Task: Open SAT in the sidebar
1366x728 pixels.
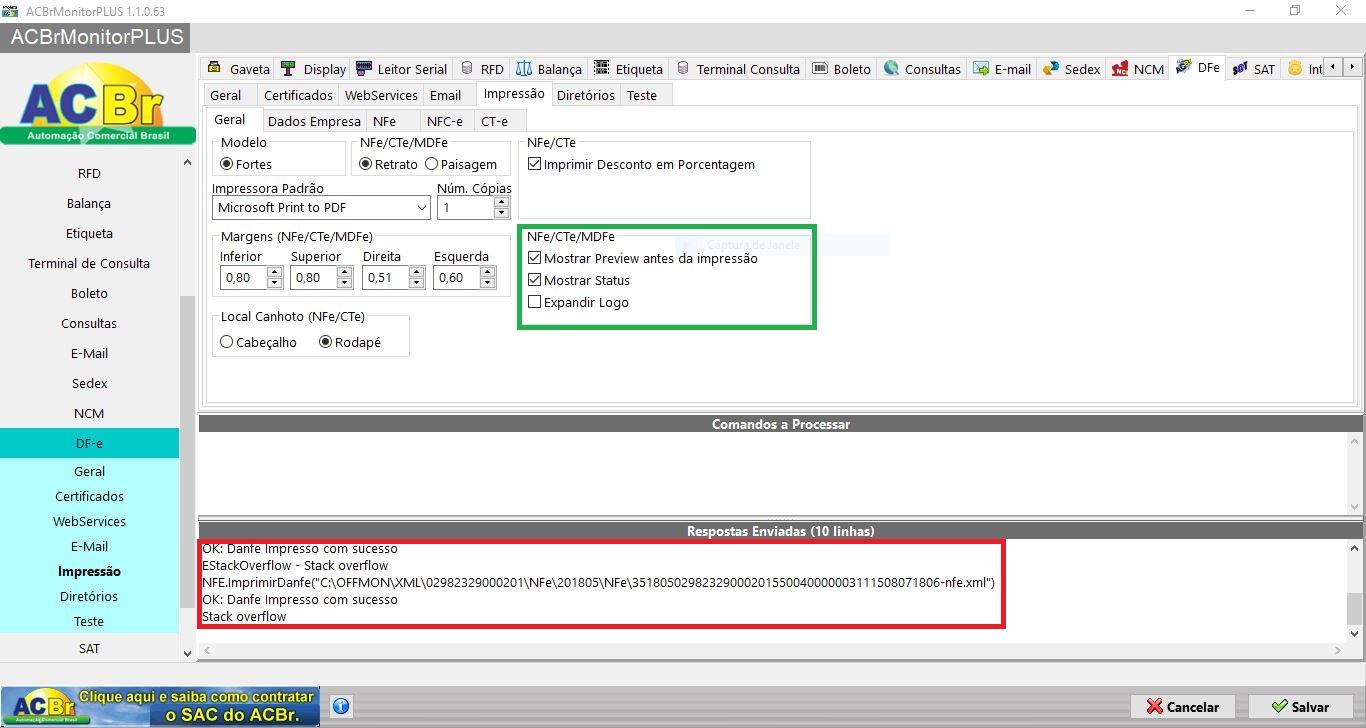Action: pyautogui.click(x=89, y=648)
